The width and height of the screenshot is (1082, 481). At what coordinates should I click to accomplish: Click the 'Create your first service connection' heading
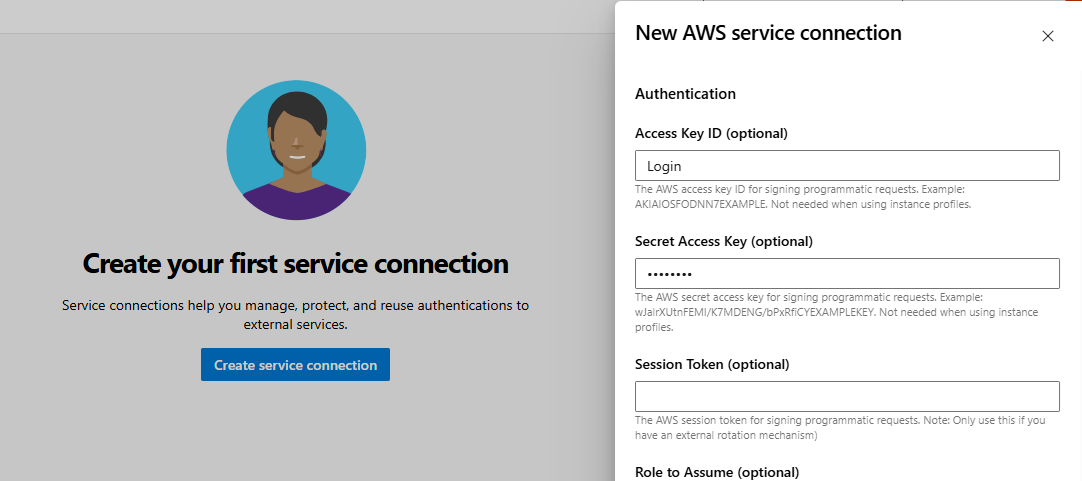pyautogui.click(x=295, y=263)
